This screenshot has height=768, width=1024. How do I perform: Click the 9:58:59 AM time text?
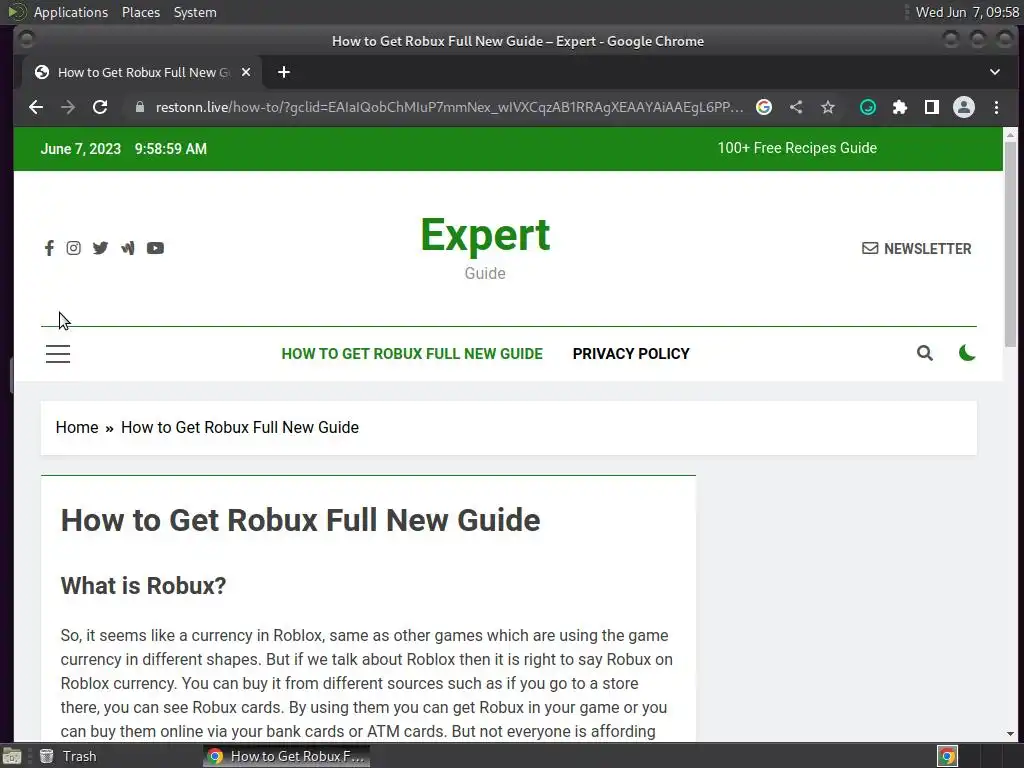[x=170, y=149]
